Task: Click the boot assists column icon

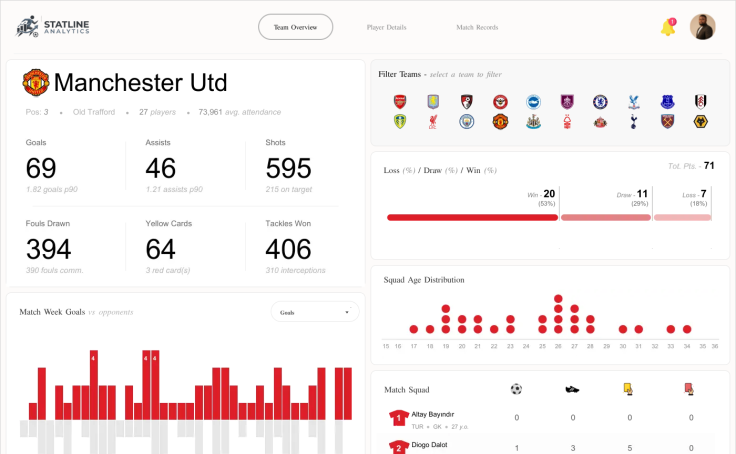Action: tap(572, 389)
